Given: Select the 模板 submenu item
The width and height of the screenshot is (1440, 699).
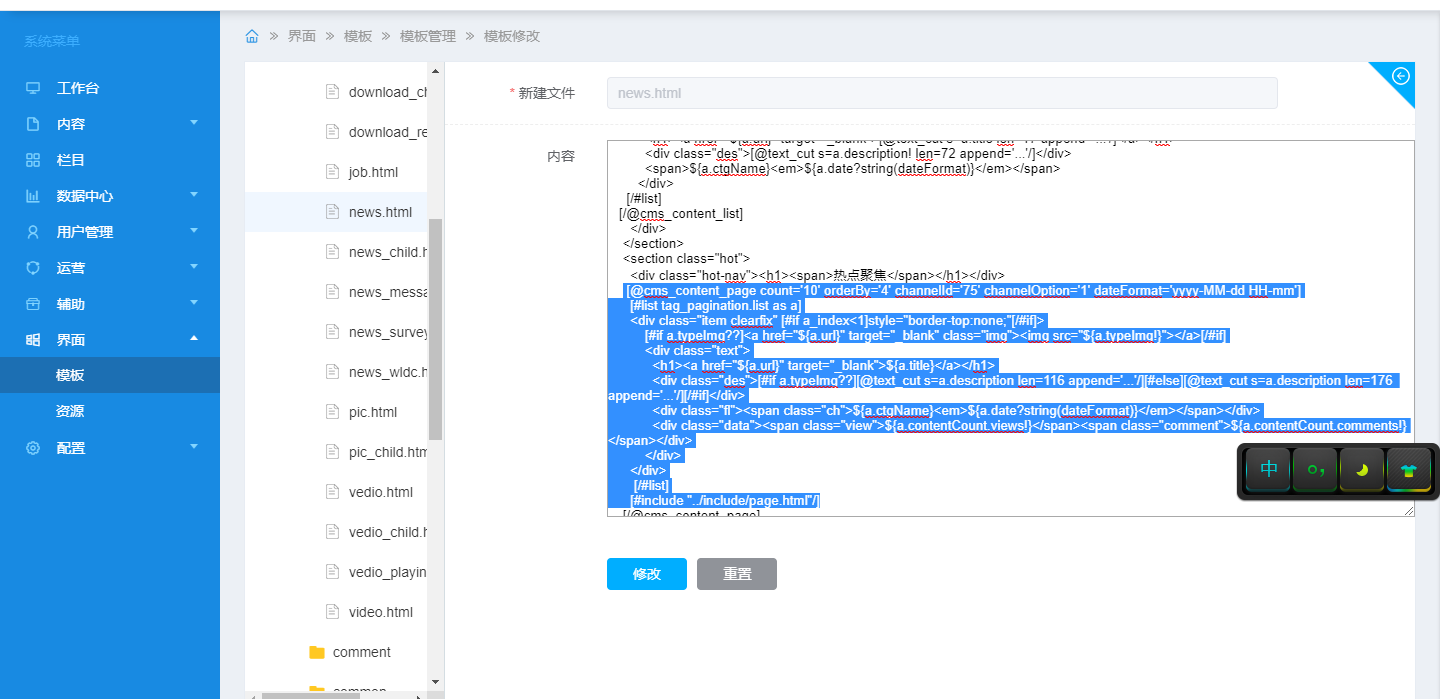Looking at the screenshot, I should click(110, 375).
